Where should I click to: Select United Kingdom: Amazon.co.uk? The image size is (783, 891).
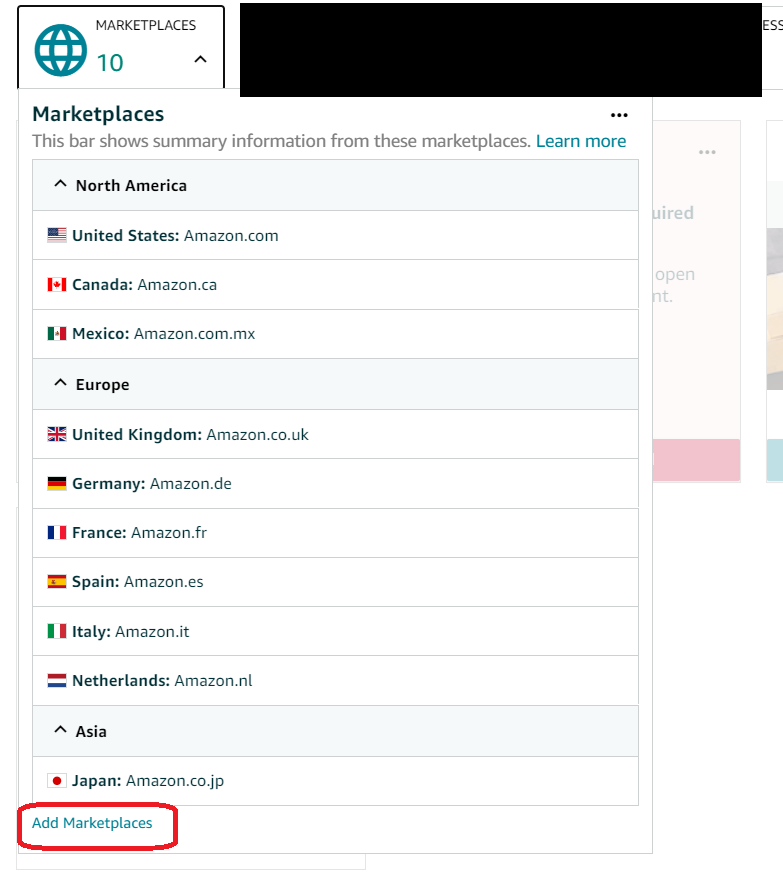335,434
